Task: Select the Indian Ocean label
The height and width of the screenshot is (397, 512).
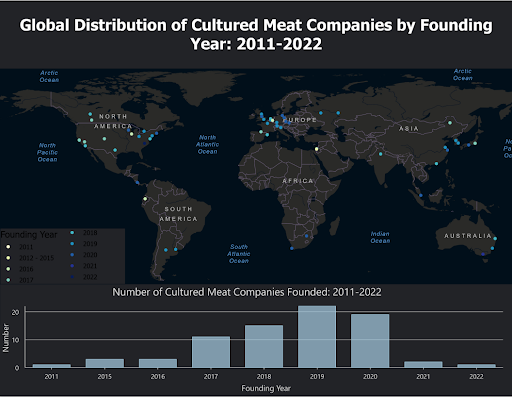Action: coord(380,237)
